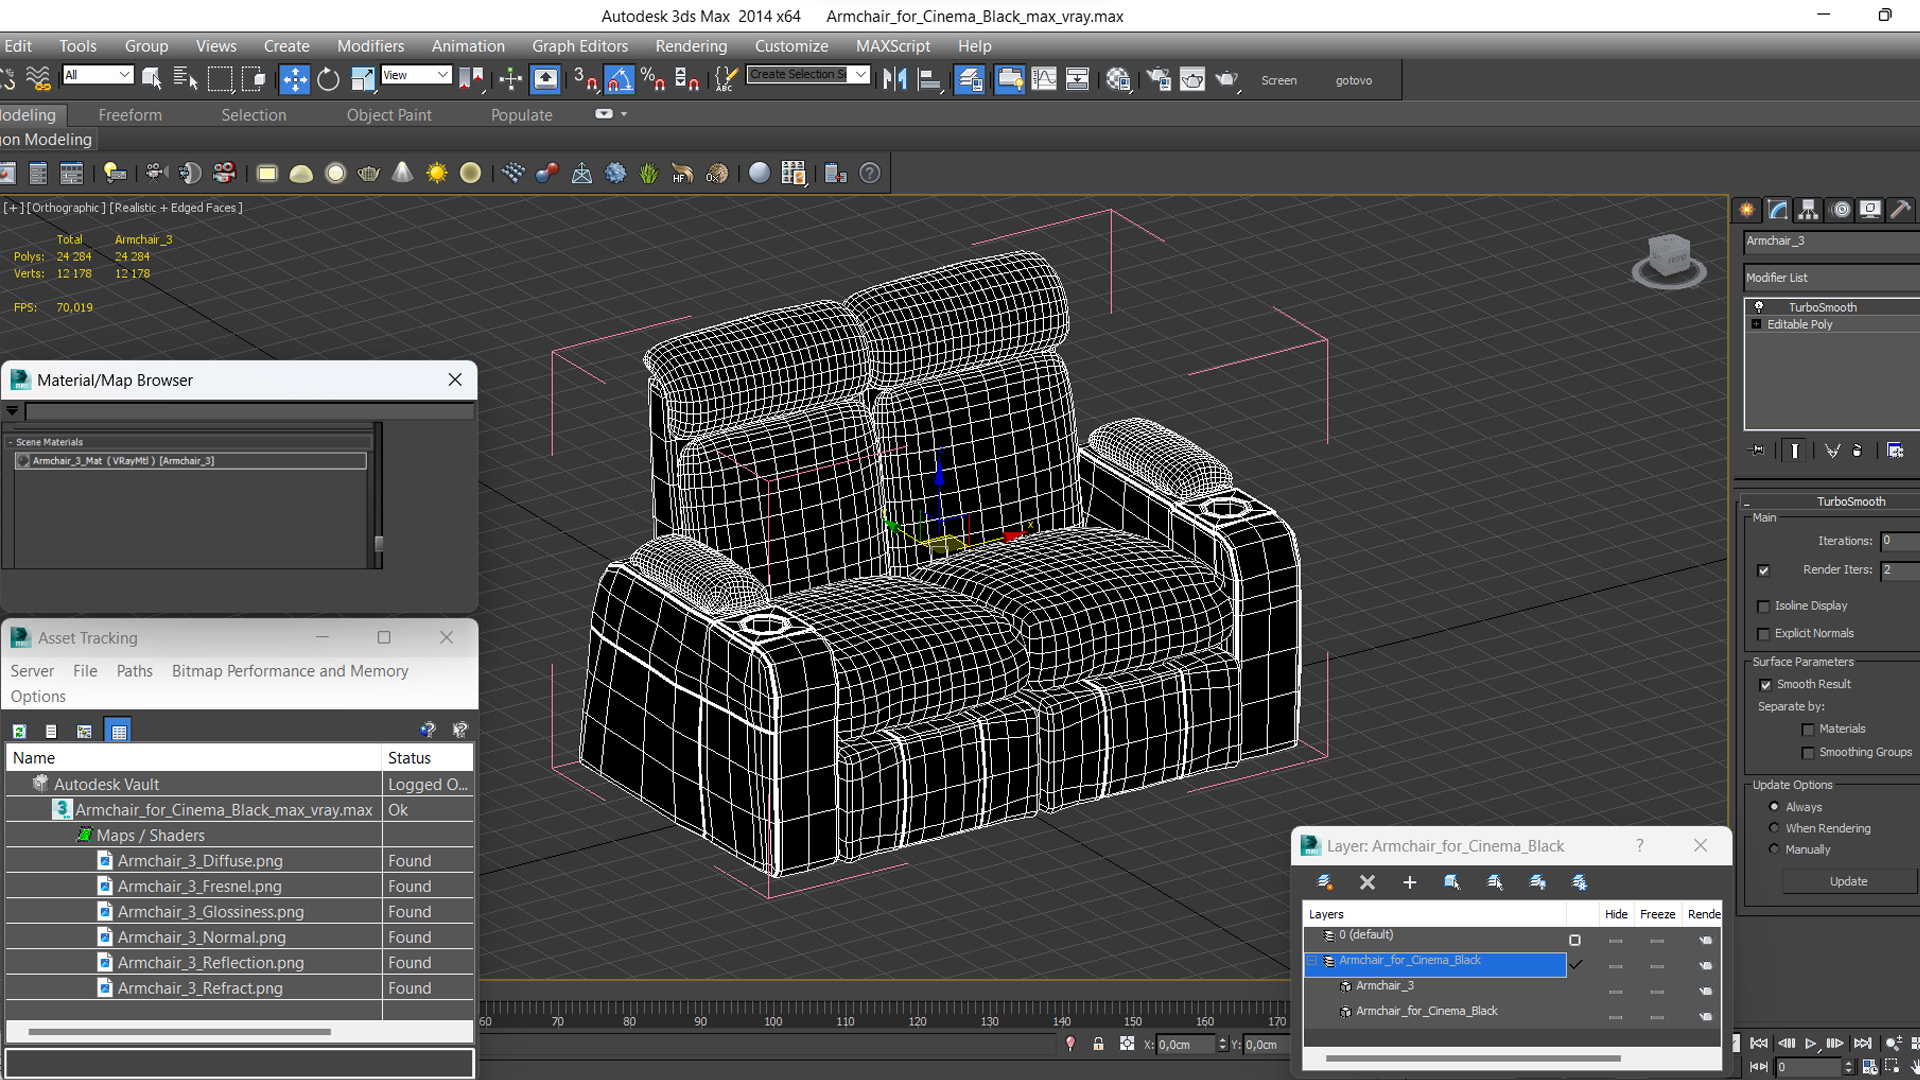Switch to the Object Paint ribbon tab

click(389, 115)
